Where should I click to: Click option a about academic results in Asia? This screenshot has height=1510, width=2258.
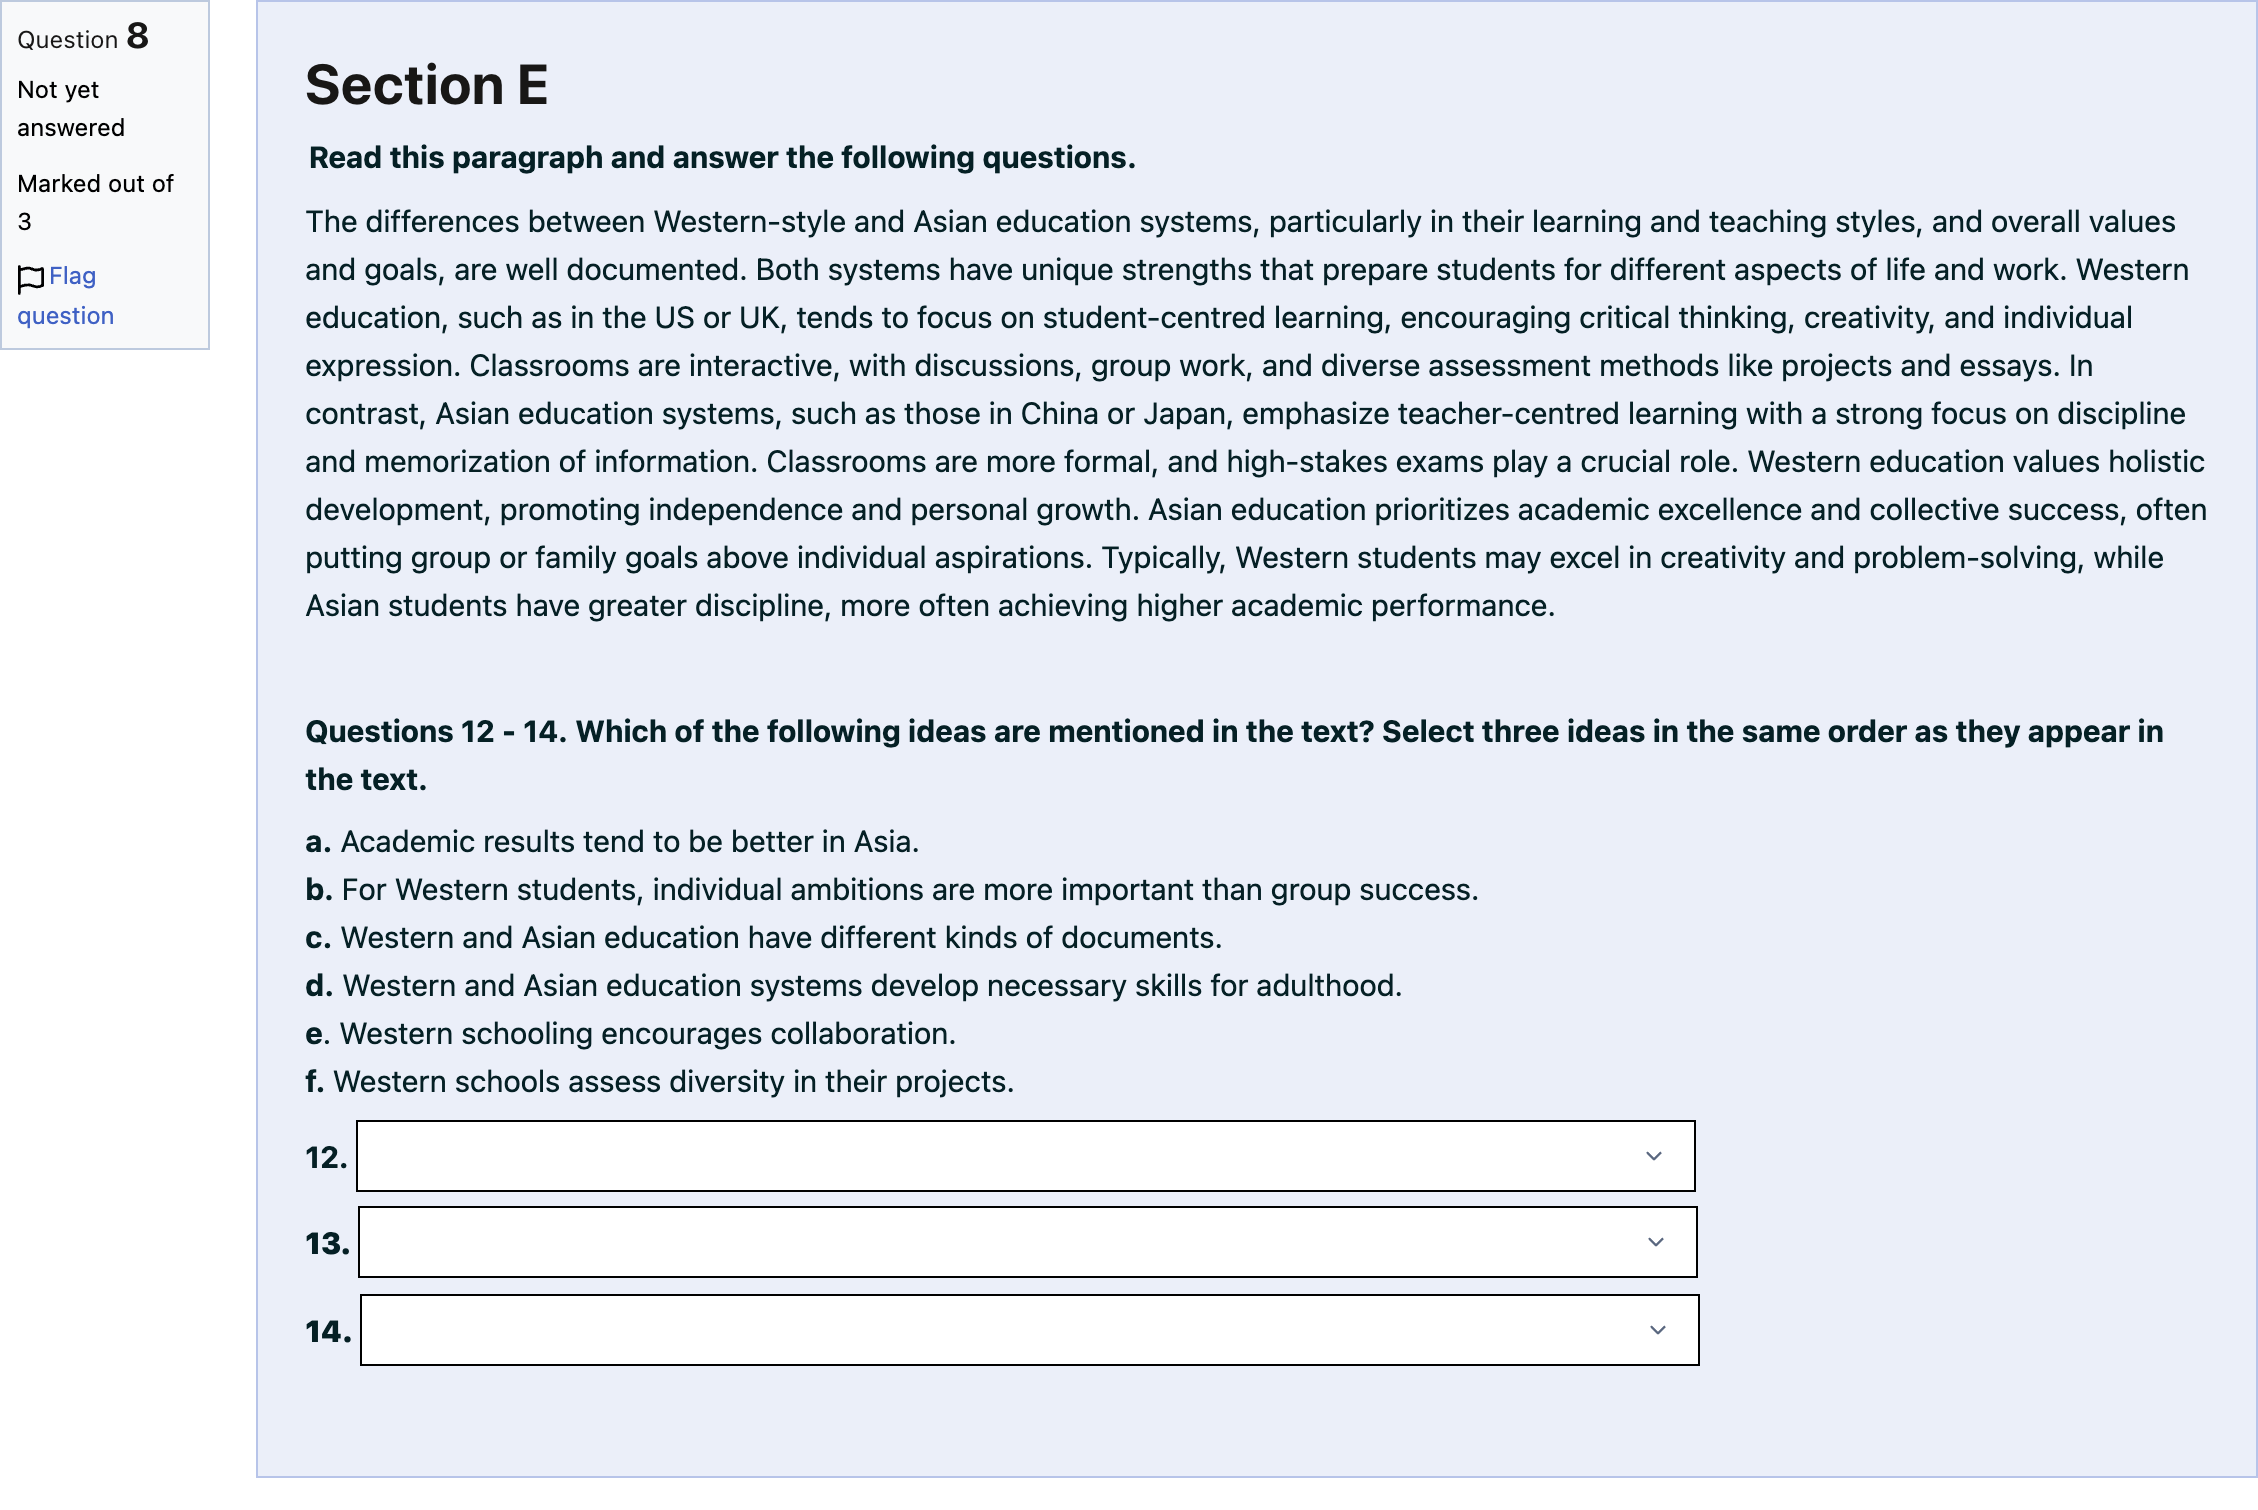[612, 842]
